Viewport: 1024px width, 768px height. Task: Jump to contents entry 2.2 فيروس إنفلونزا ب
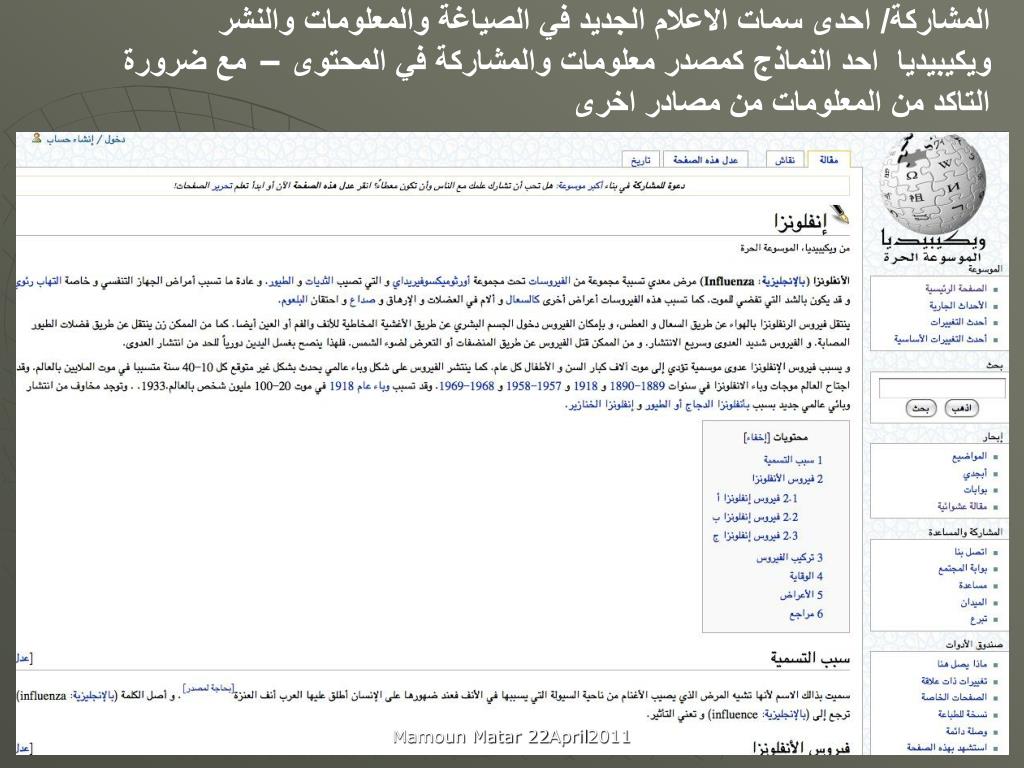(x=755, y=517)
